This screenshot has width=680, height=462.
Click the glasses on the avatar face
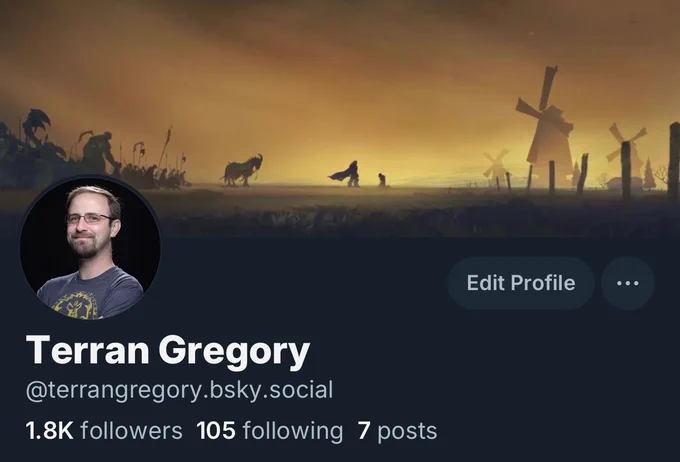[x=90, y=218]
